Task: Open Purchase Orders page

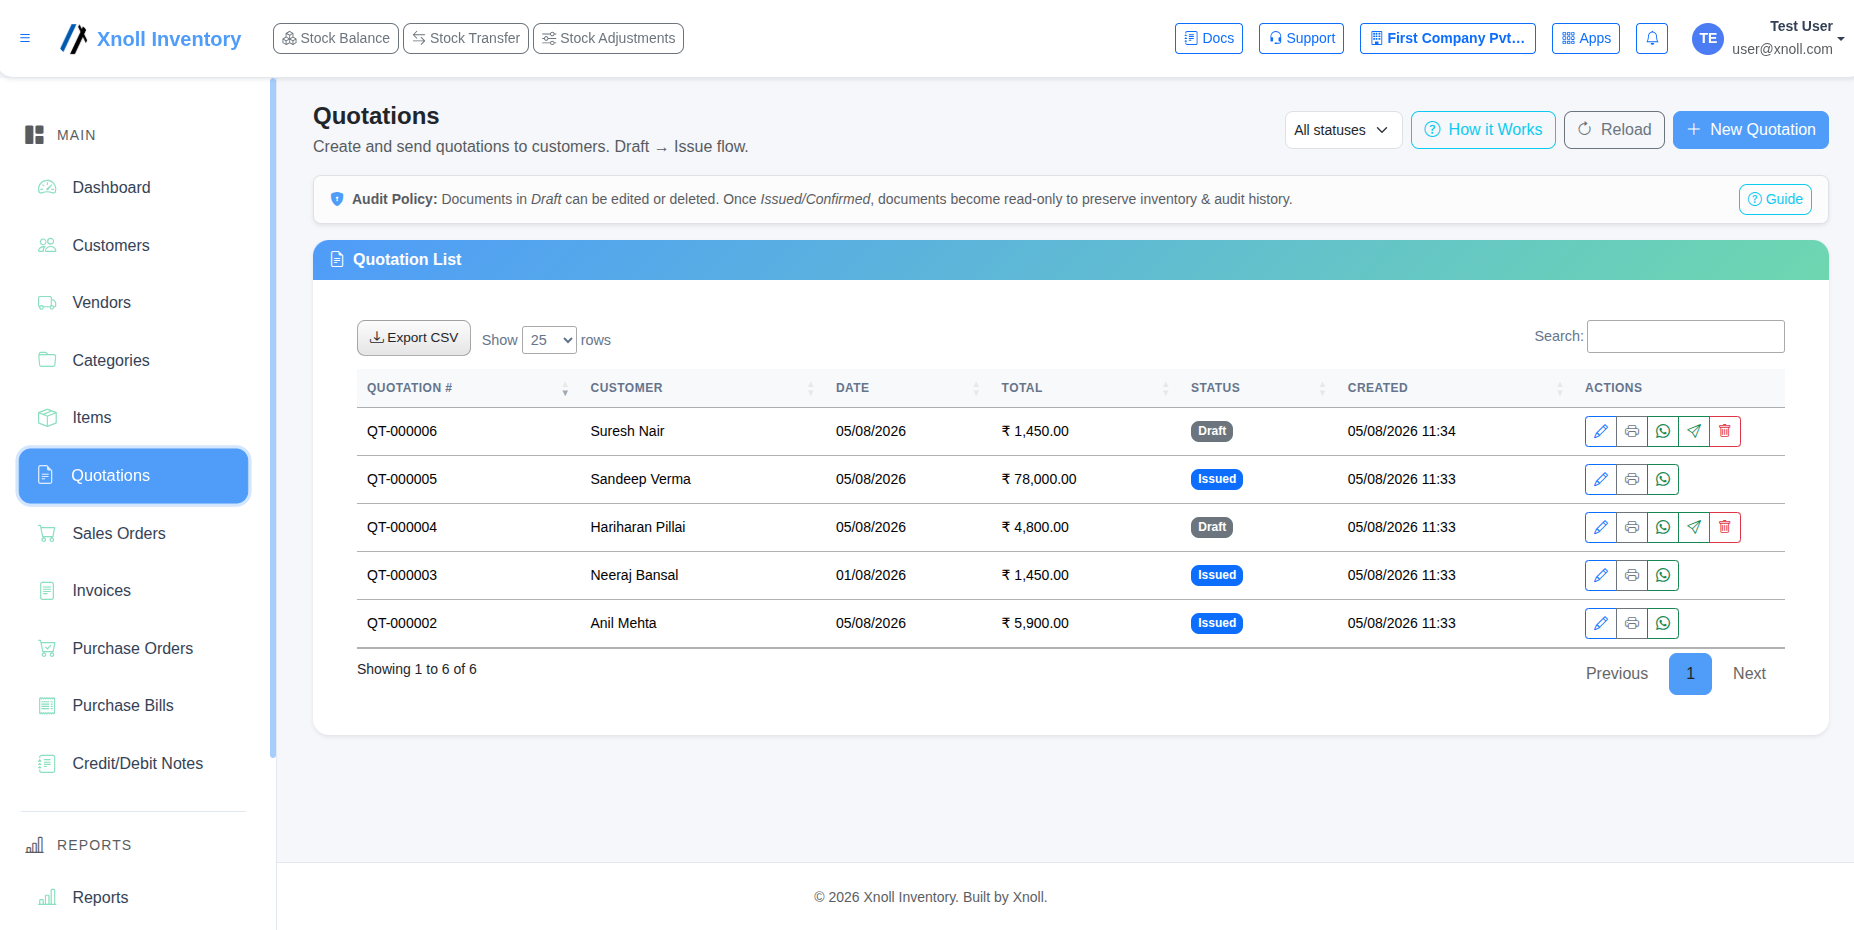Action: pos(133,648)
